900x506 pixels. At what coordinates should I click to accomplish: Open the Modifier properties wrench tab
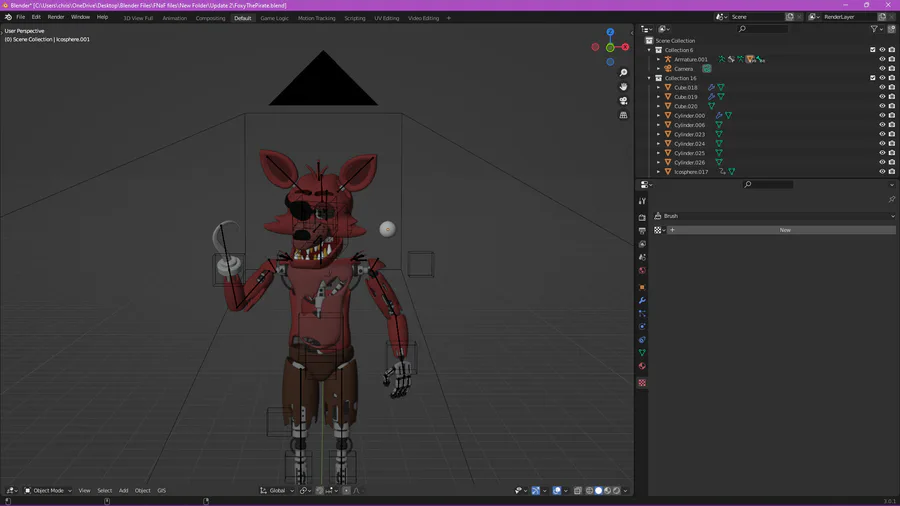pyautogui.click(x=642, y=301)
